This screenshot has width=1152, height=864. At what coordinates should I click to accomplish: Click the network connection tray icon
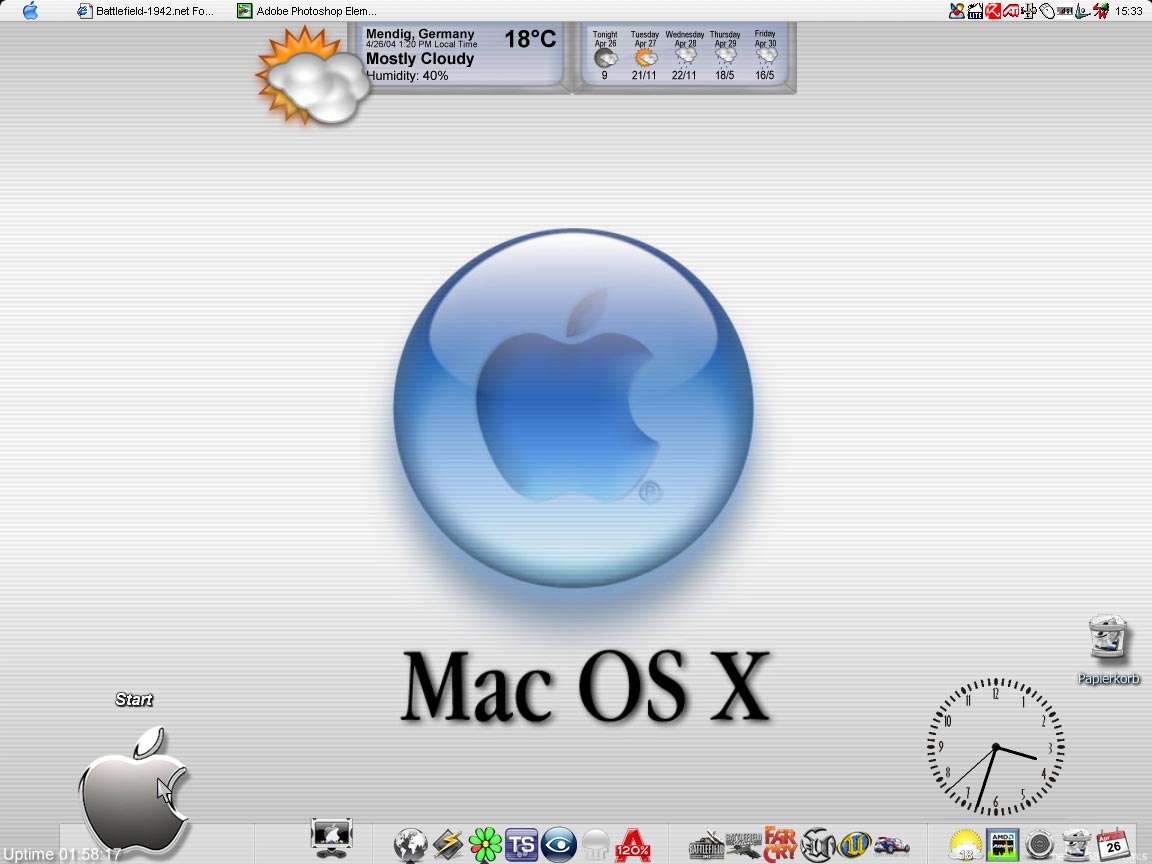tap(1029, 11)
